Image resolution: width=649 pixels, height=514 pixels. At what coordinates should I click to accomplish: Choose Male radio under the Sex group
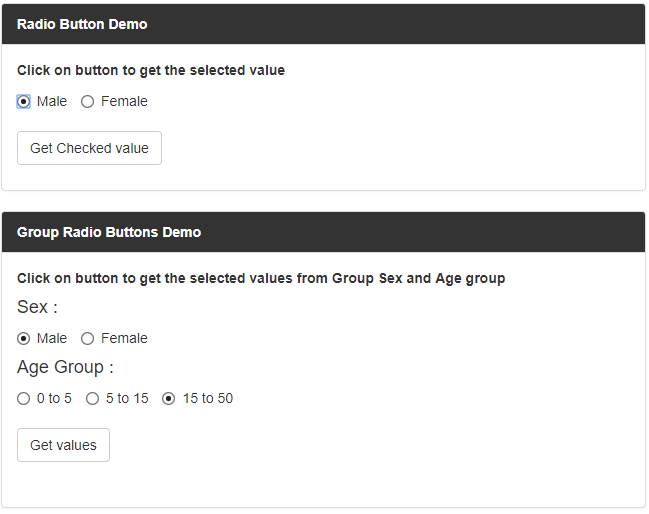24,338
